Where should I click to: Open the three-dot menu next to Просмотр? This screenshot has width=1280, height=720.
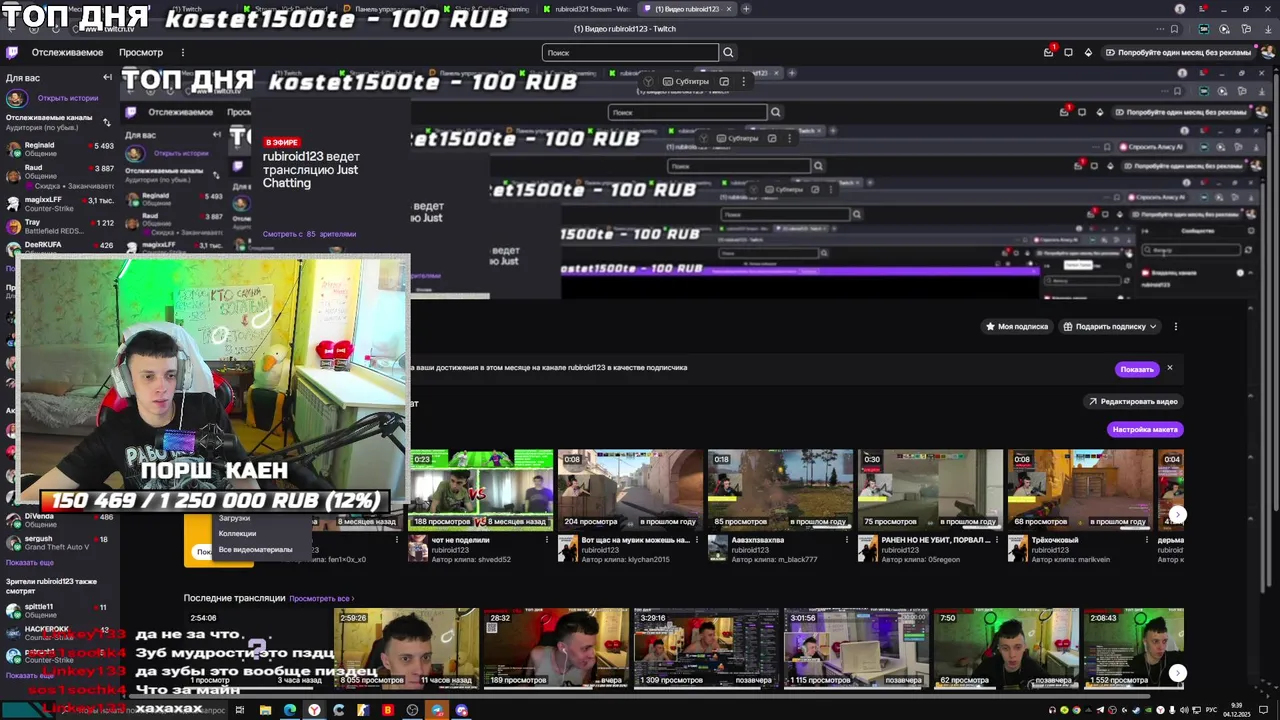[x=182, y=52]
